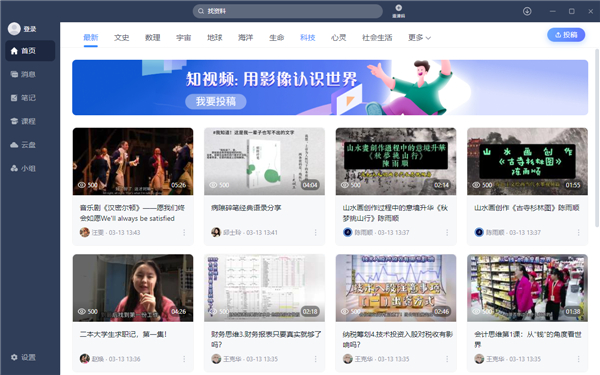600x375 pixels.
Task: Click into the 找资料 search field
Action: [x=288, y=11]
